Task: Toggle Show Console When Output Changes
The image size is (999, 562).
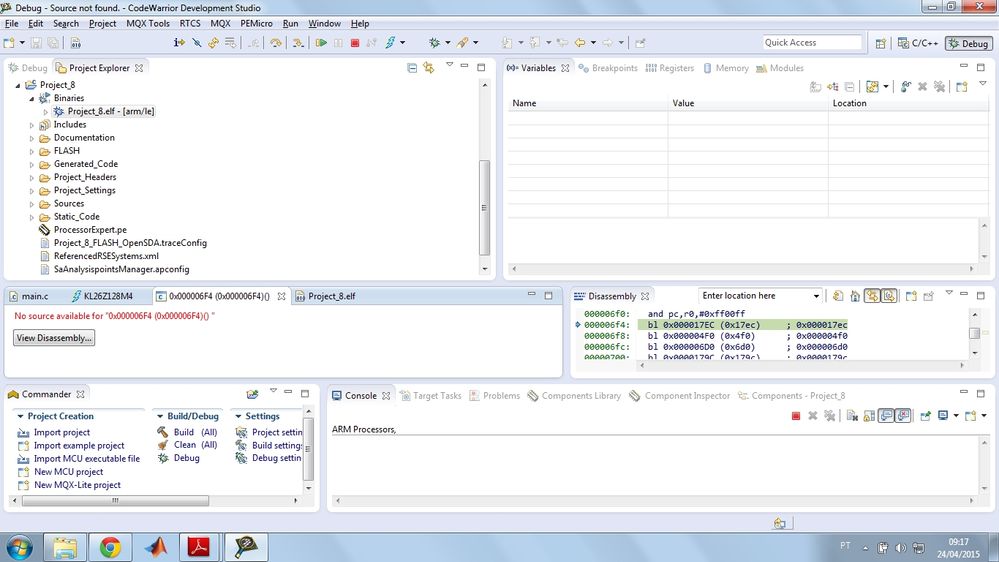Action: pos(886,416)
